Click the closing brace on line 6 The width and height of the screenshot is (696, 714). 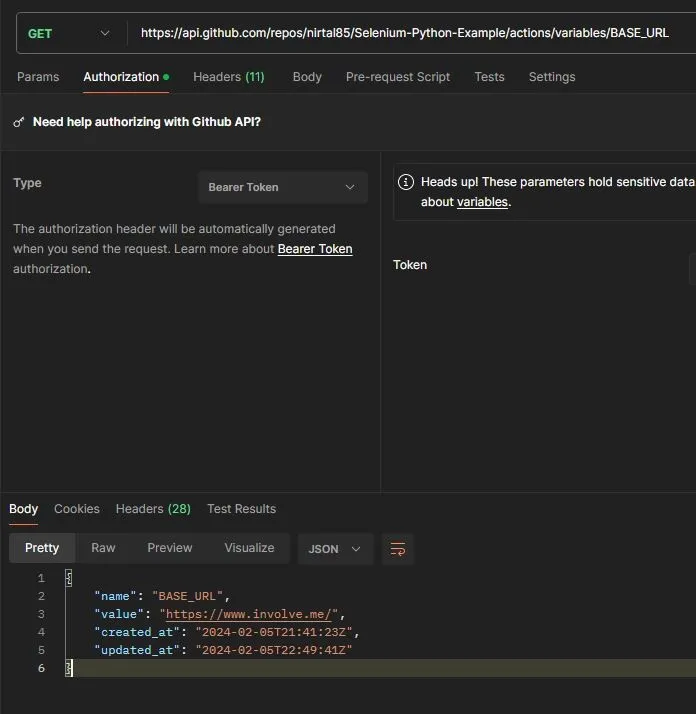pyautogui.click(x=68, y=668)
